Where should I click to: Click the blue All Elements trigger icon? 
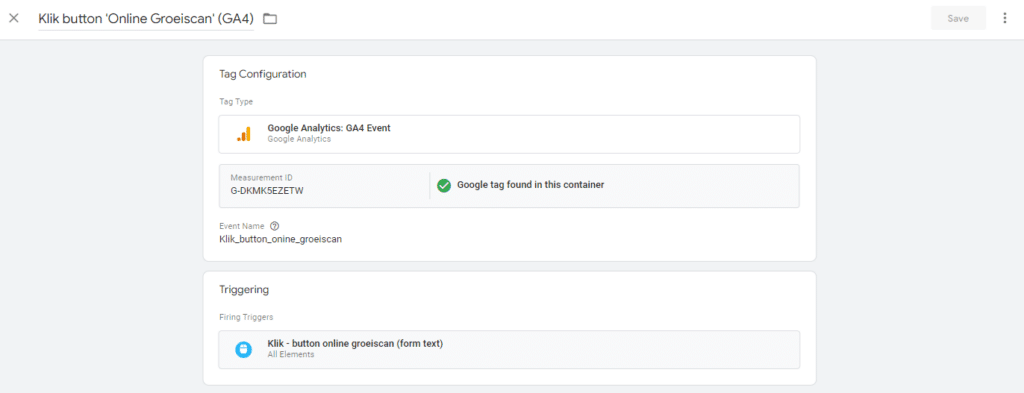point(244,349)
